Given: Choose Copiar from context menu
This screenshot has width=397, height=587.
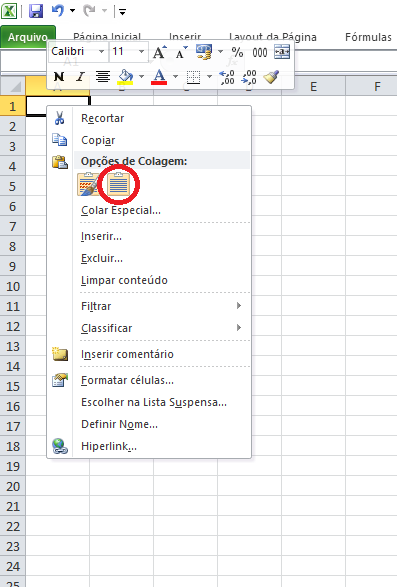Looking at the screenshot, I should coord(149,140).
